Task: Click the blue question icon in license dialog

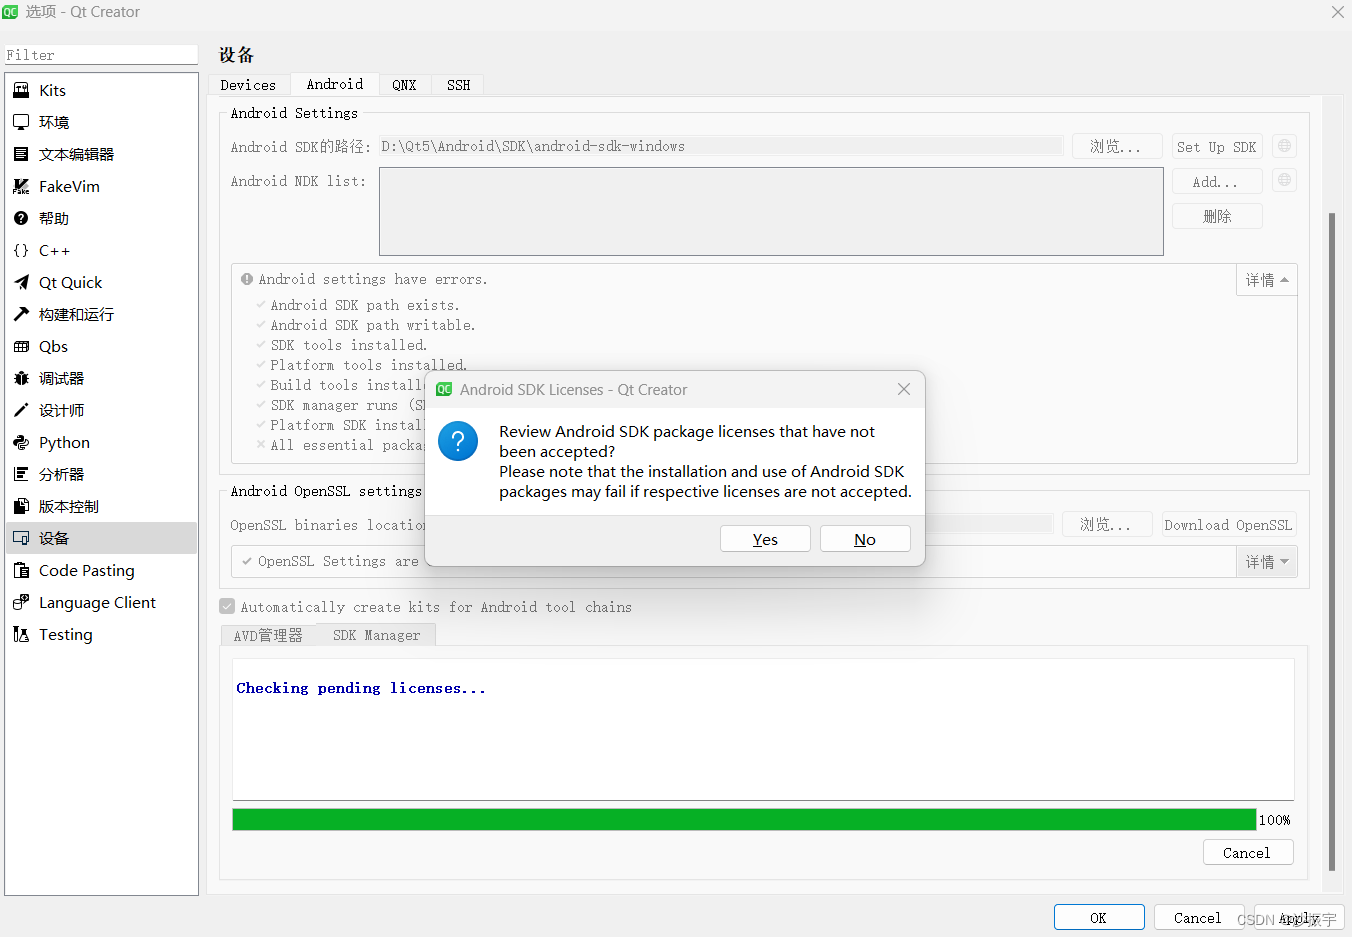Action: (458, 441)
